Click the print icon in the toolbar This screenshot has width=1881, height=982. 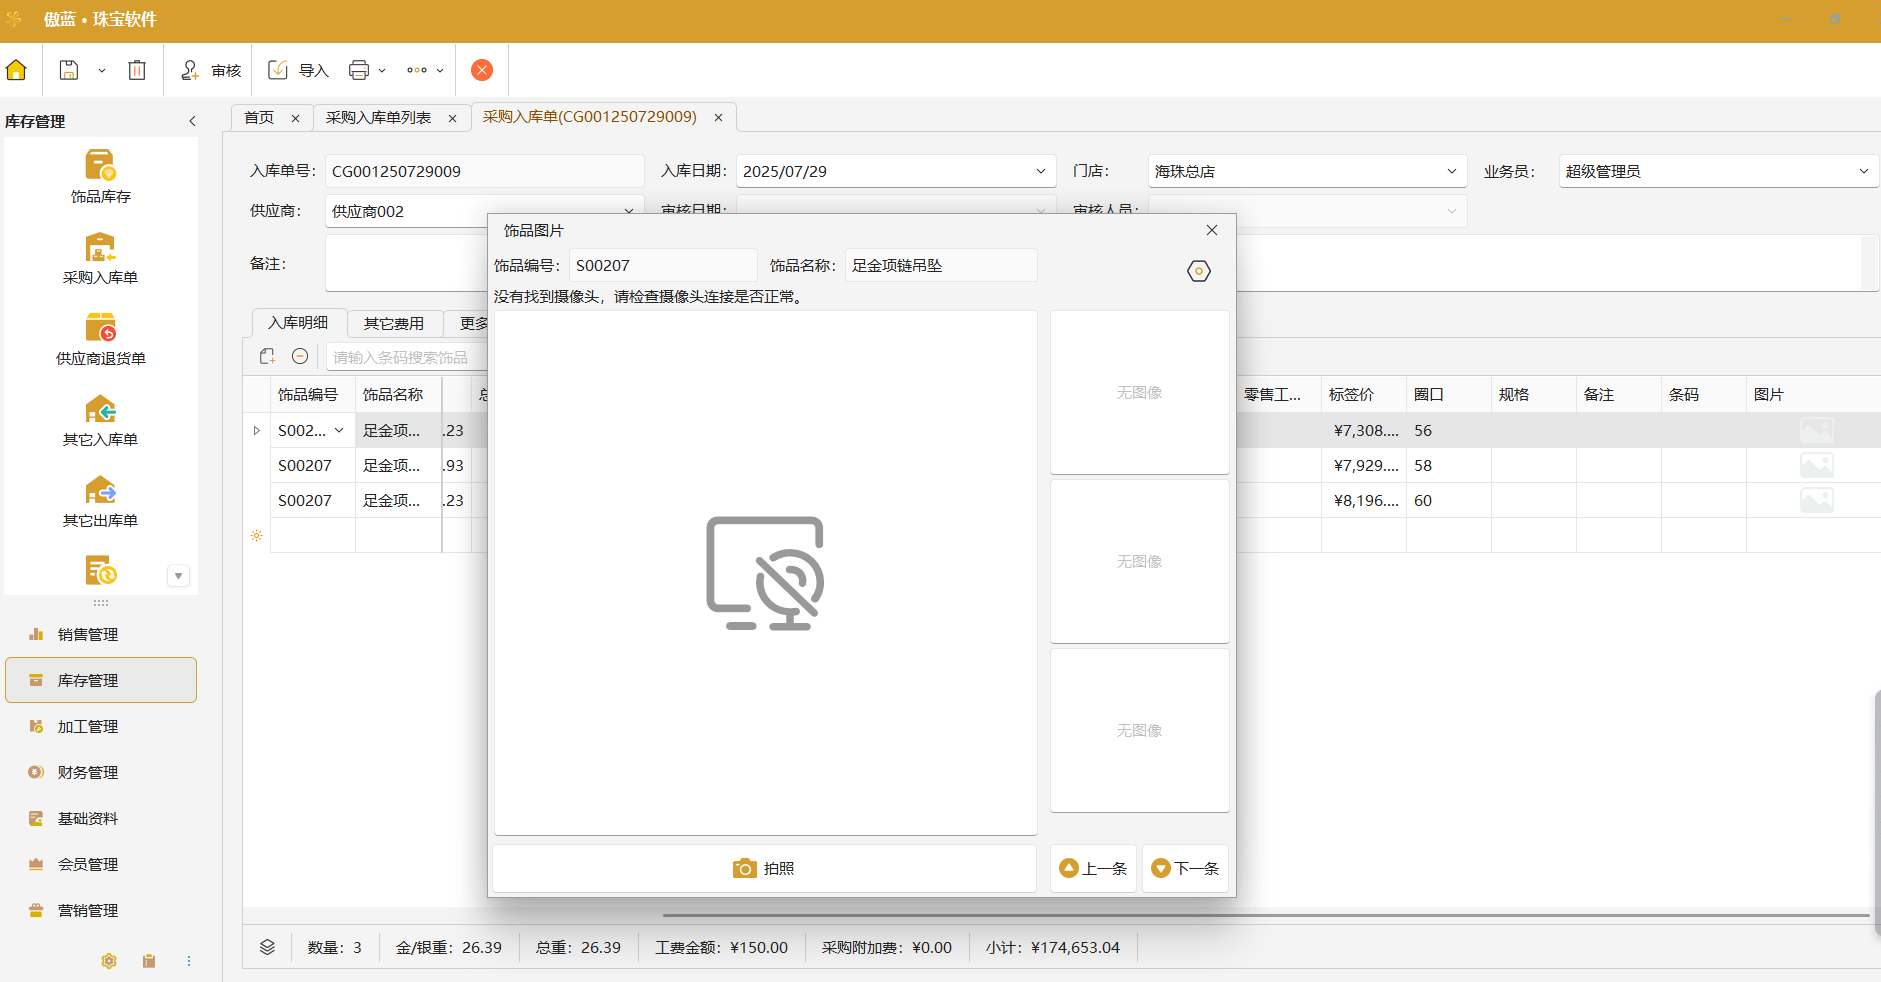(359, 70)
